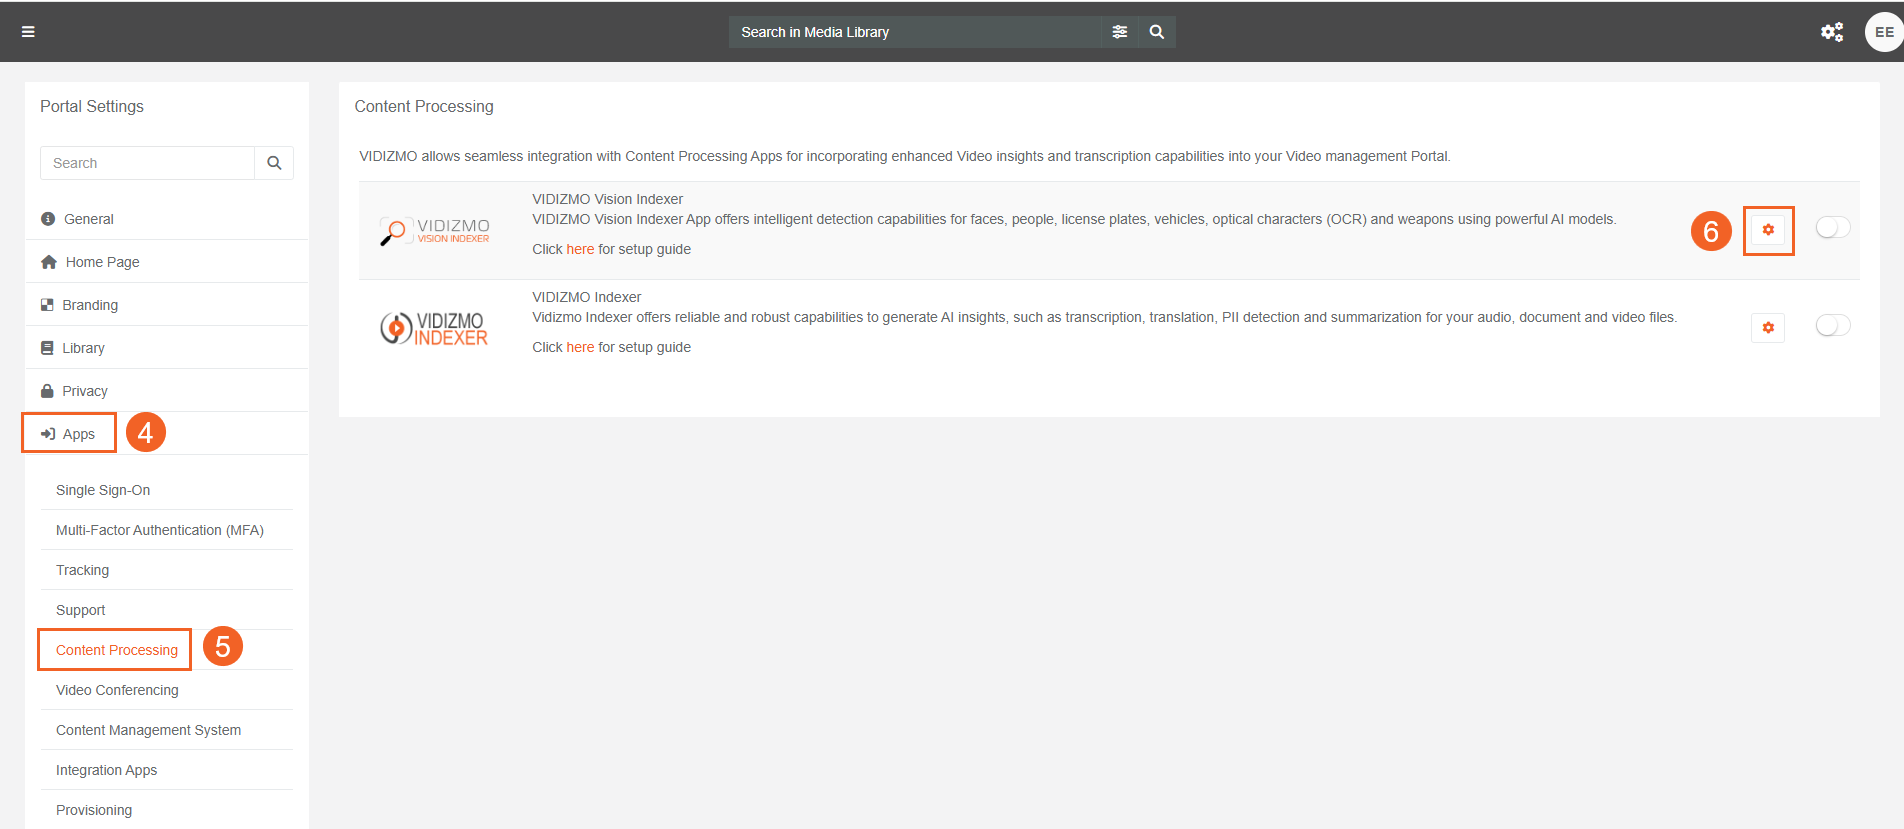Expand the Library settings section
The image size is (1904, 829).
tap(83, 348)
